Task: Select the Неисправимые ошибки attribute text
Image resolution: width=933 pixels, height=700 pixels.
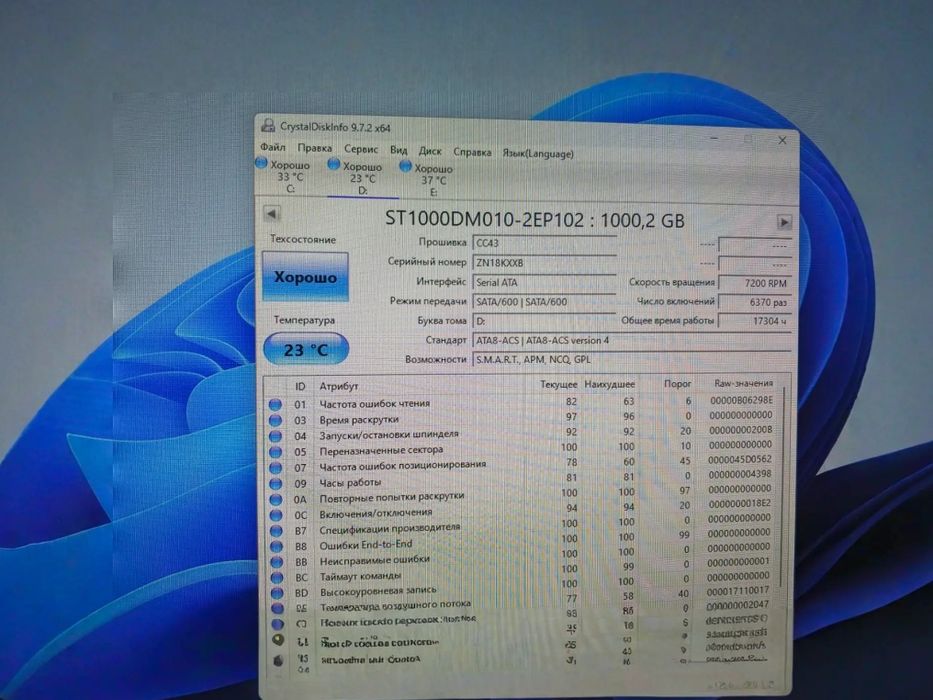Action: 374,560
